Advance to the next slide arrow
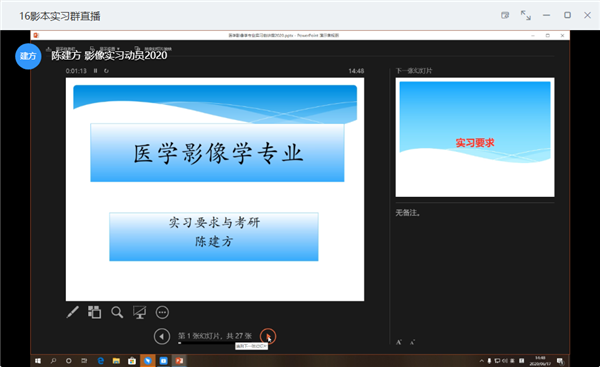Image resolution: width=600 pixels, height=367 pixels. [267, 336]
